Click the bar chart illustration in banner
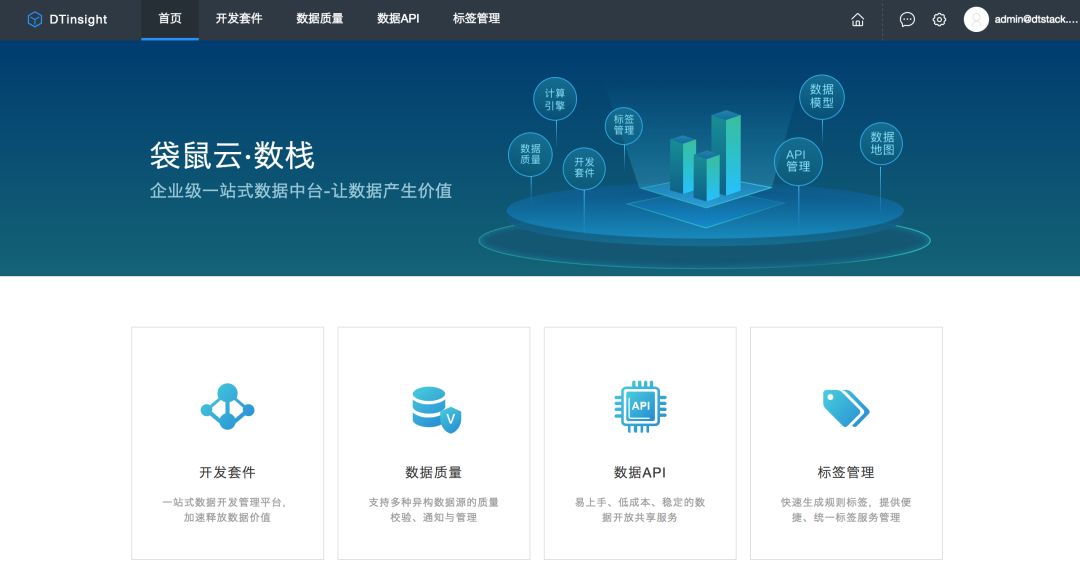Image resolution: width=1080 pixels, height=576 pixels. coord(705,156)
